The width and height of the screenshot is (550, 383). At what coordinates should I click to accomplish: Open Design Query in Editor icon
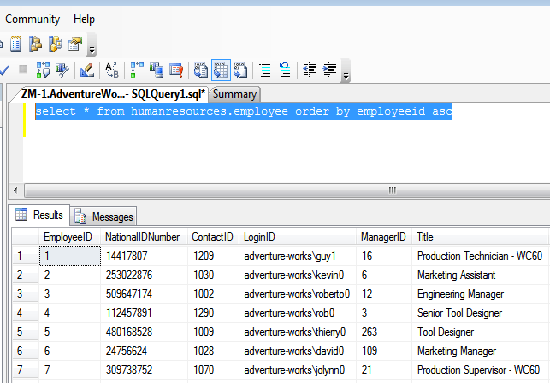pos(87,70)
